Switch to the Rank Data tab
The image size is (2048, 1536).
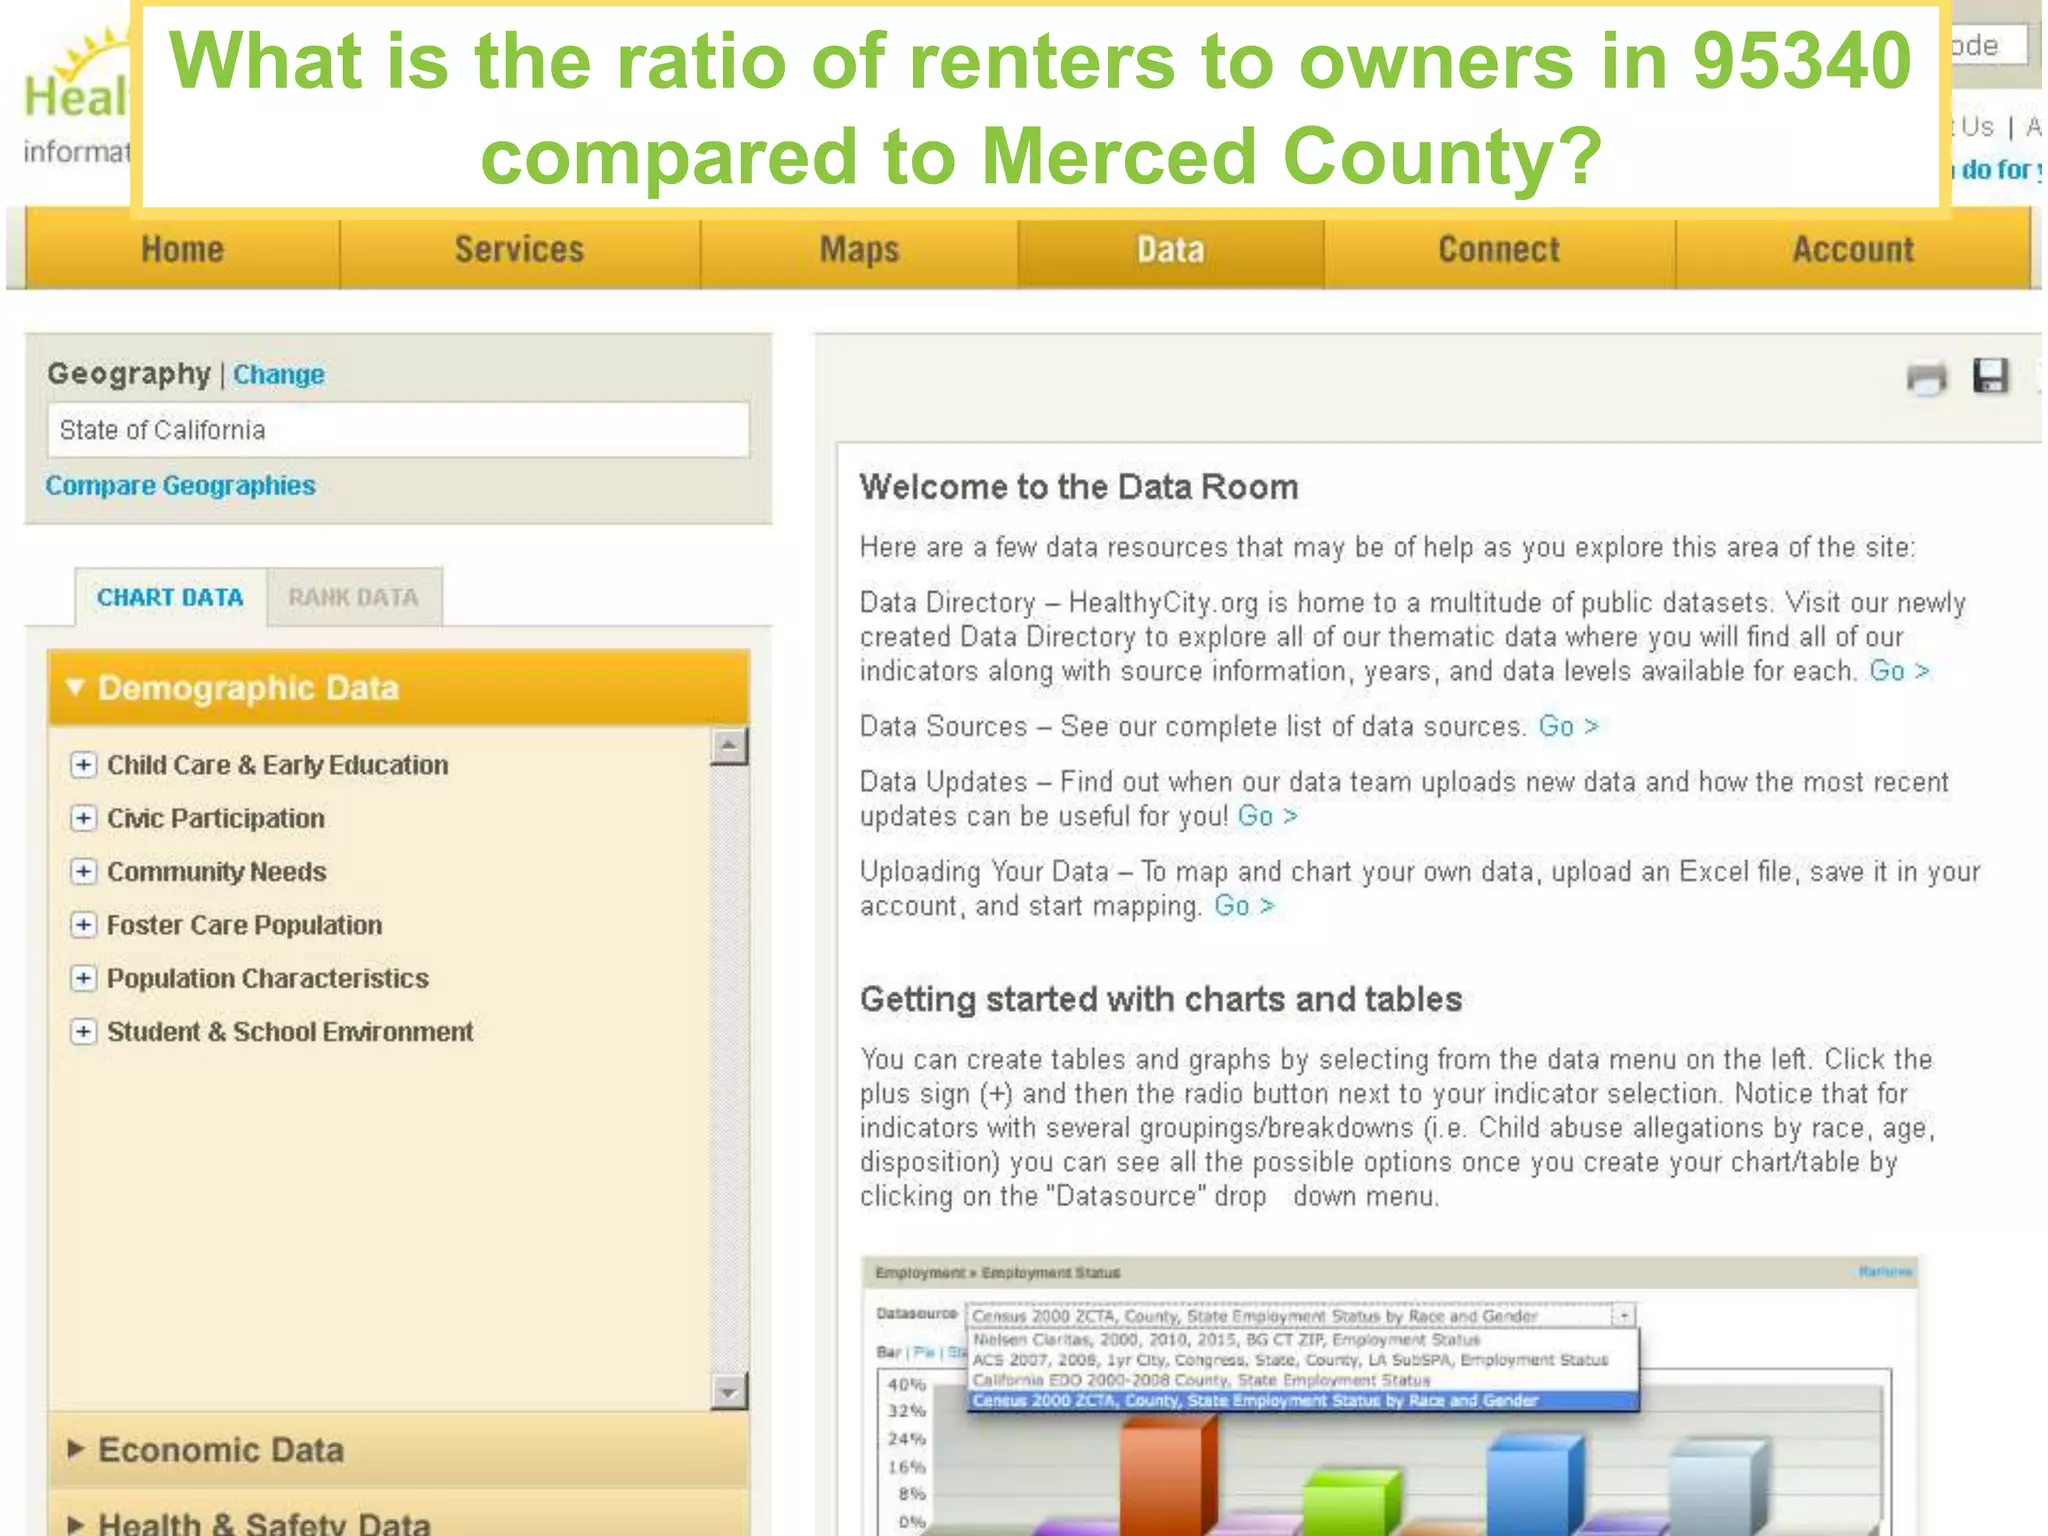tap(354, 597)
